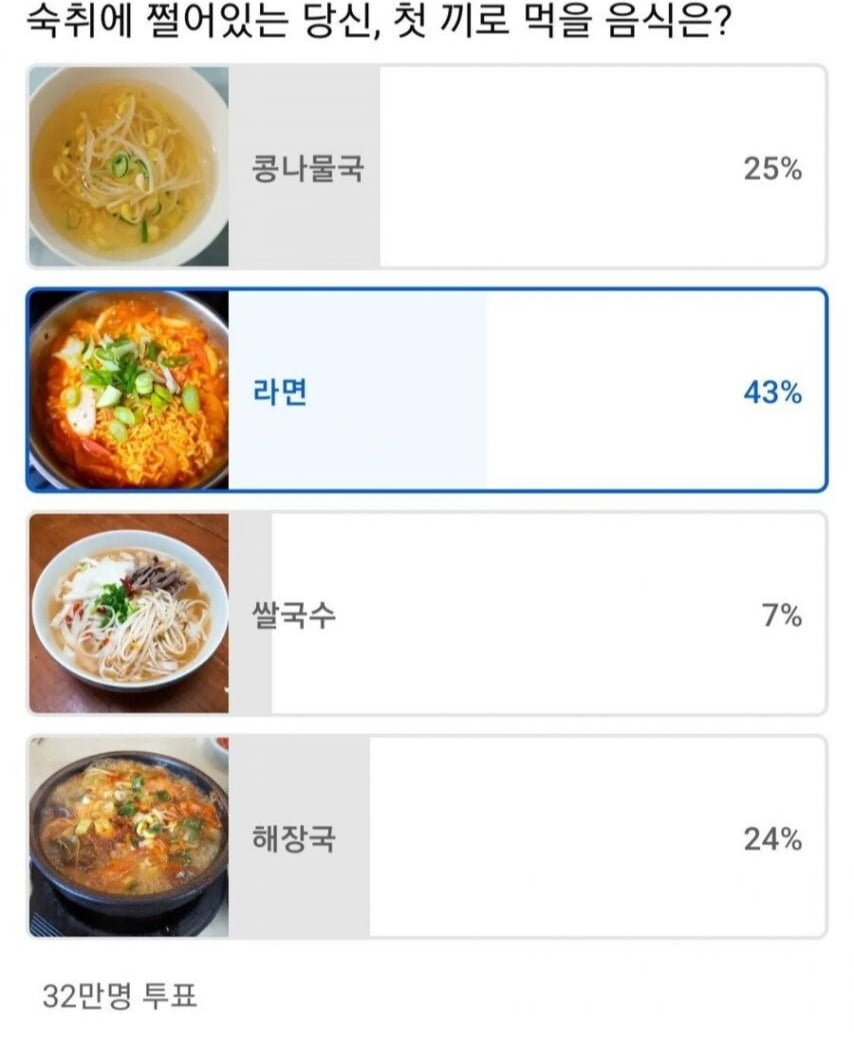Select the 해장국 poll option
This screenshot has width=854, height=1042.
427,837
